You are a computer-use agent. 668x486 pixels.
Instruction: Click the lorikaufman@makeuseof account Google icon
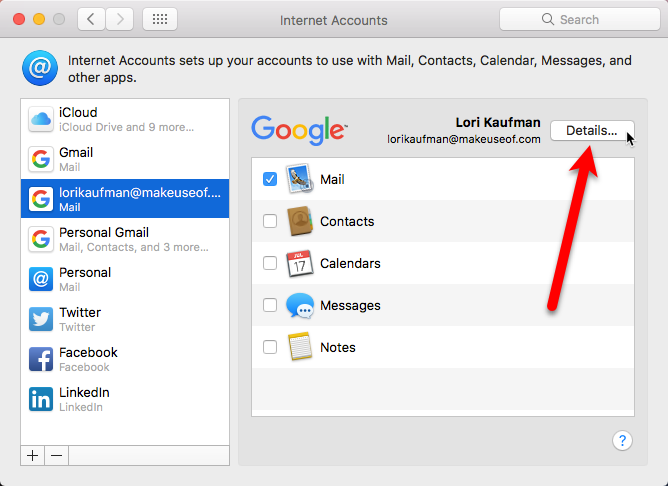41,199
